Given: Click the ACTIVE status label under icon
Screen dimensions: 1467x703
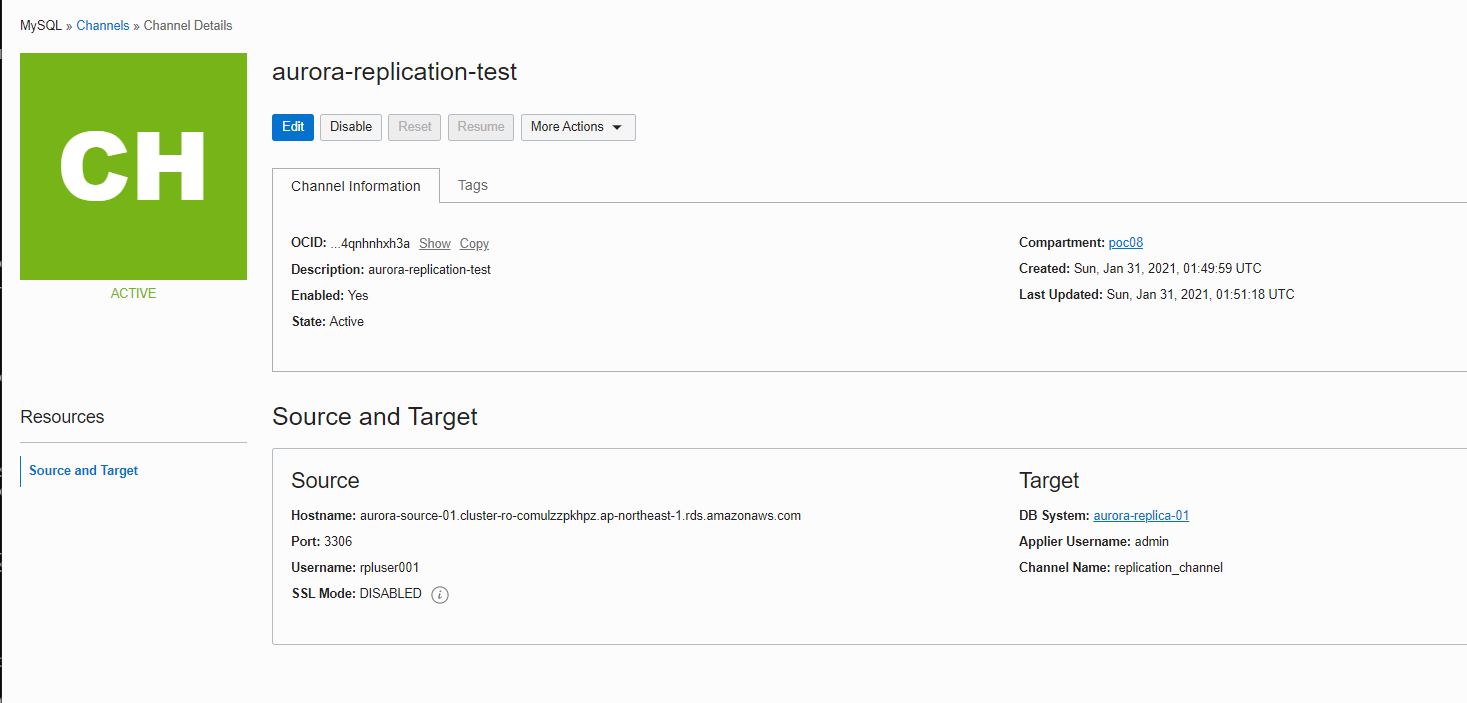Looking at the screenshot, I should 133,294.
